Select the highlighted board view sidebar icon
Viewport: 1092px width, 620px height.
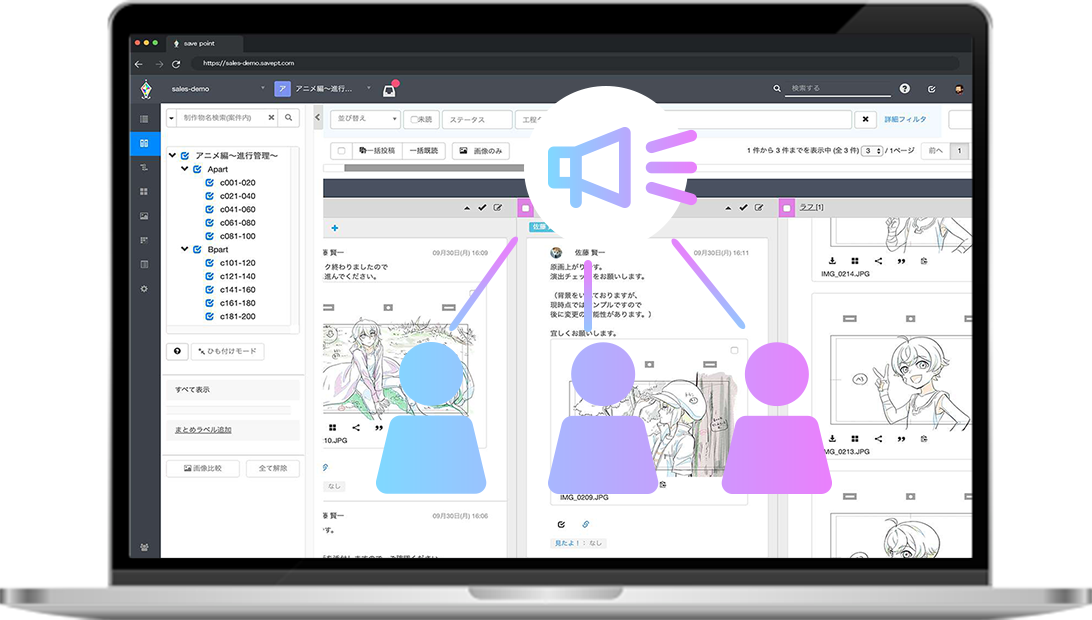[144, 144]
